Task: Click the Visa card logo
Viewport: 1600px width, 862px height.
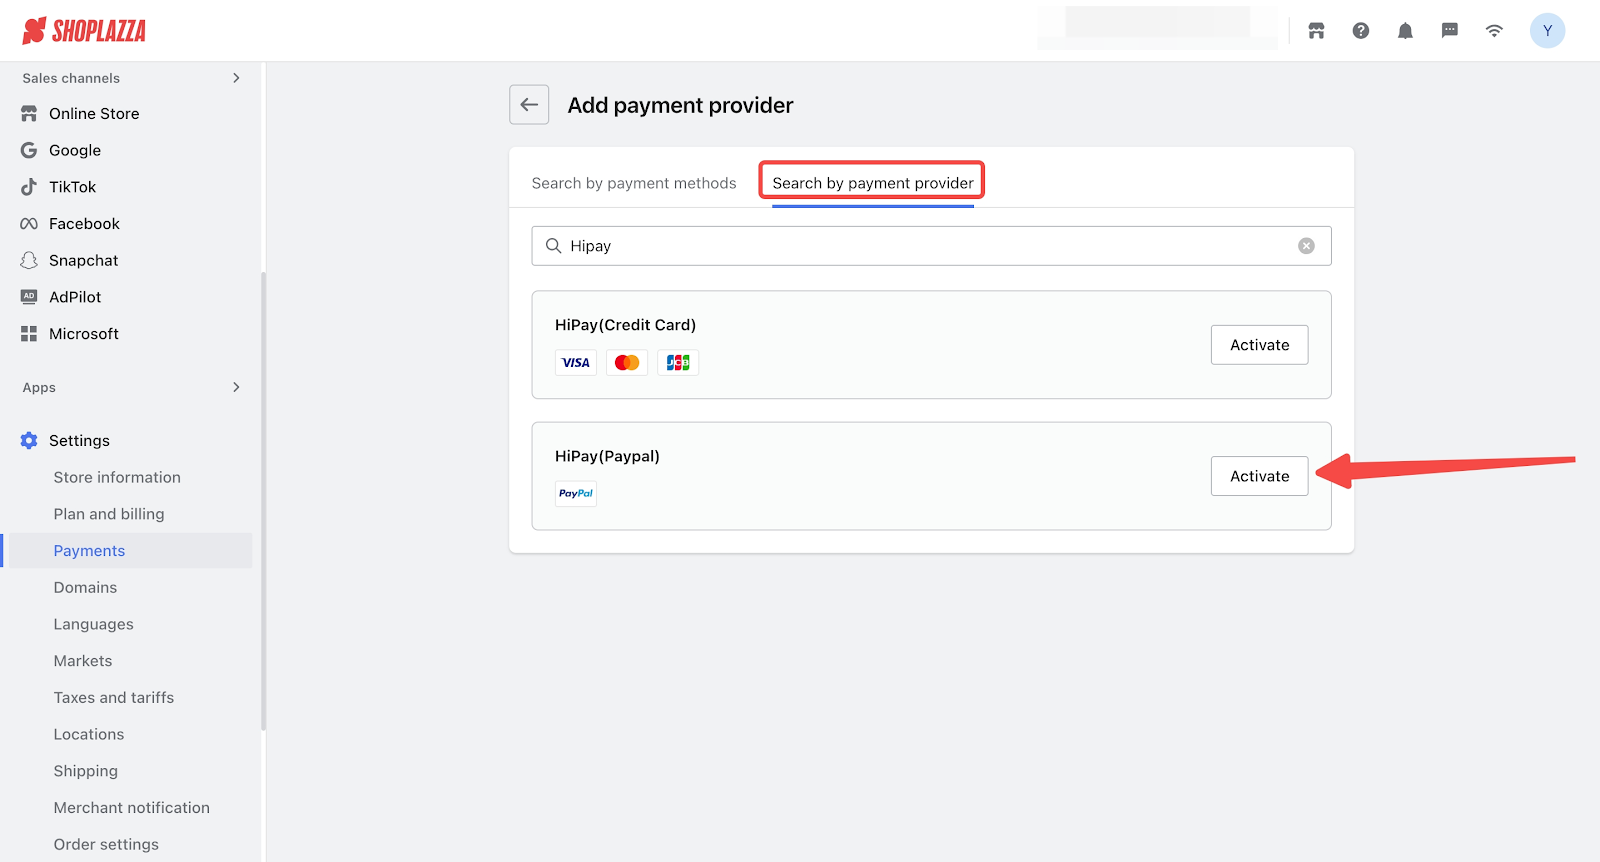Action: point(576,362)
